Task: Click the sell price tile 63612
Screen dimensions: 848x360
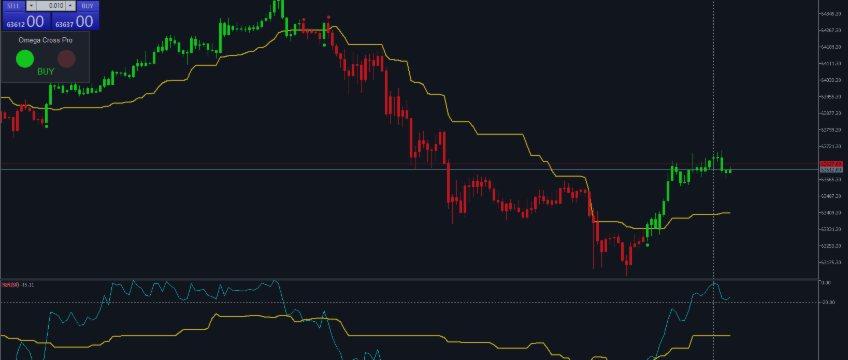Action: tap(25, 22)
